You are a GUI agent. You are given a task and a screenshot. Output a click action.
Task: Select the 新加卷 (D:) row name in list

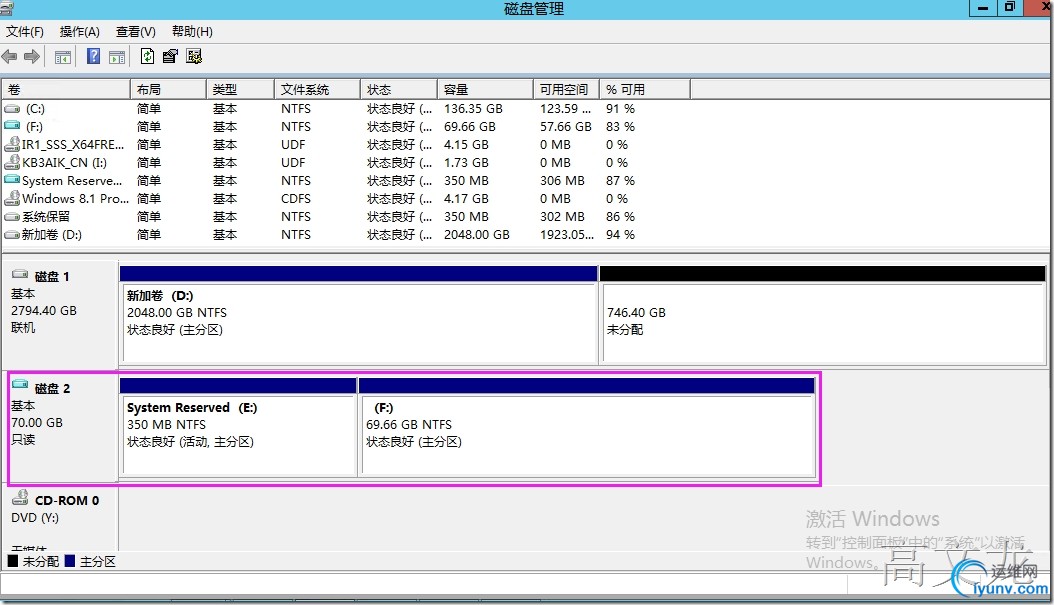(x=51, y=235)
